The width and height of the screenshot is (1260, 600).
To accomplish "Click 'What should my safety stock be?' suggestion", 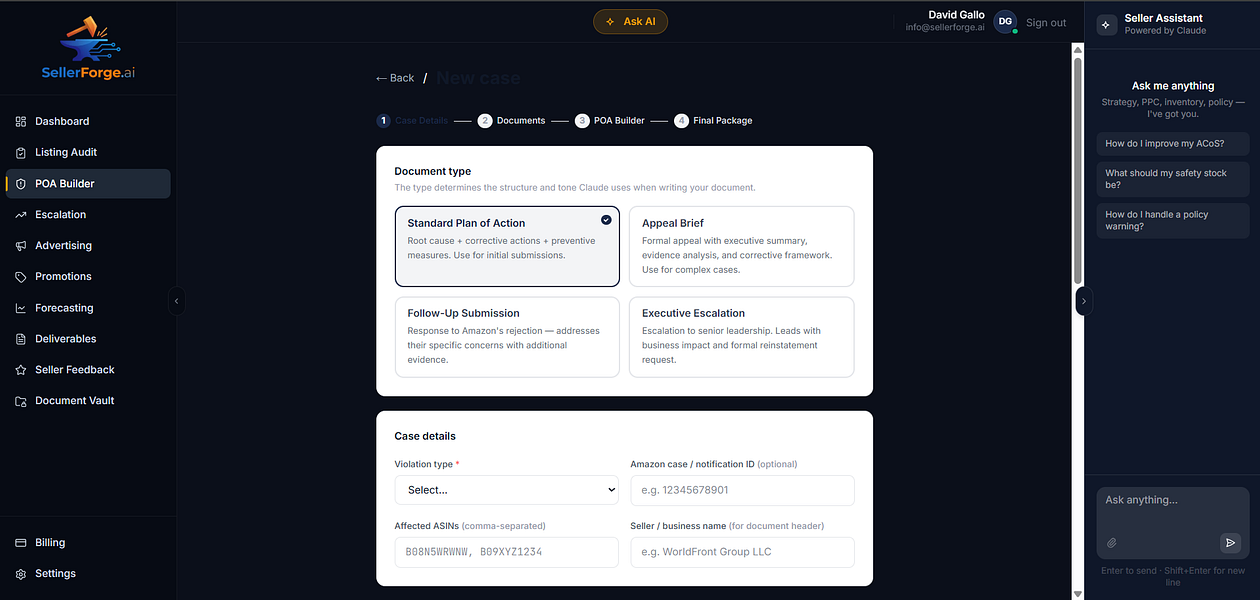I will [1173, 179].
